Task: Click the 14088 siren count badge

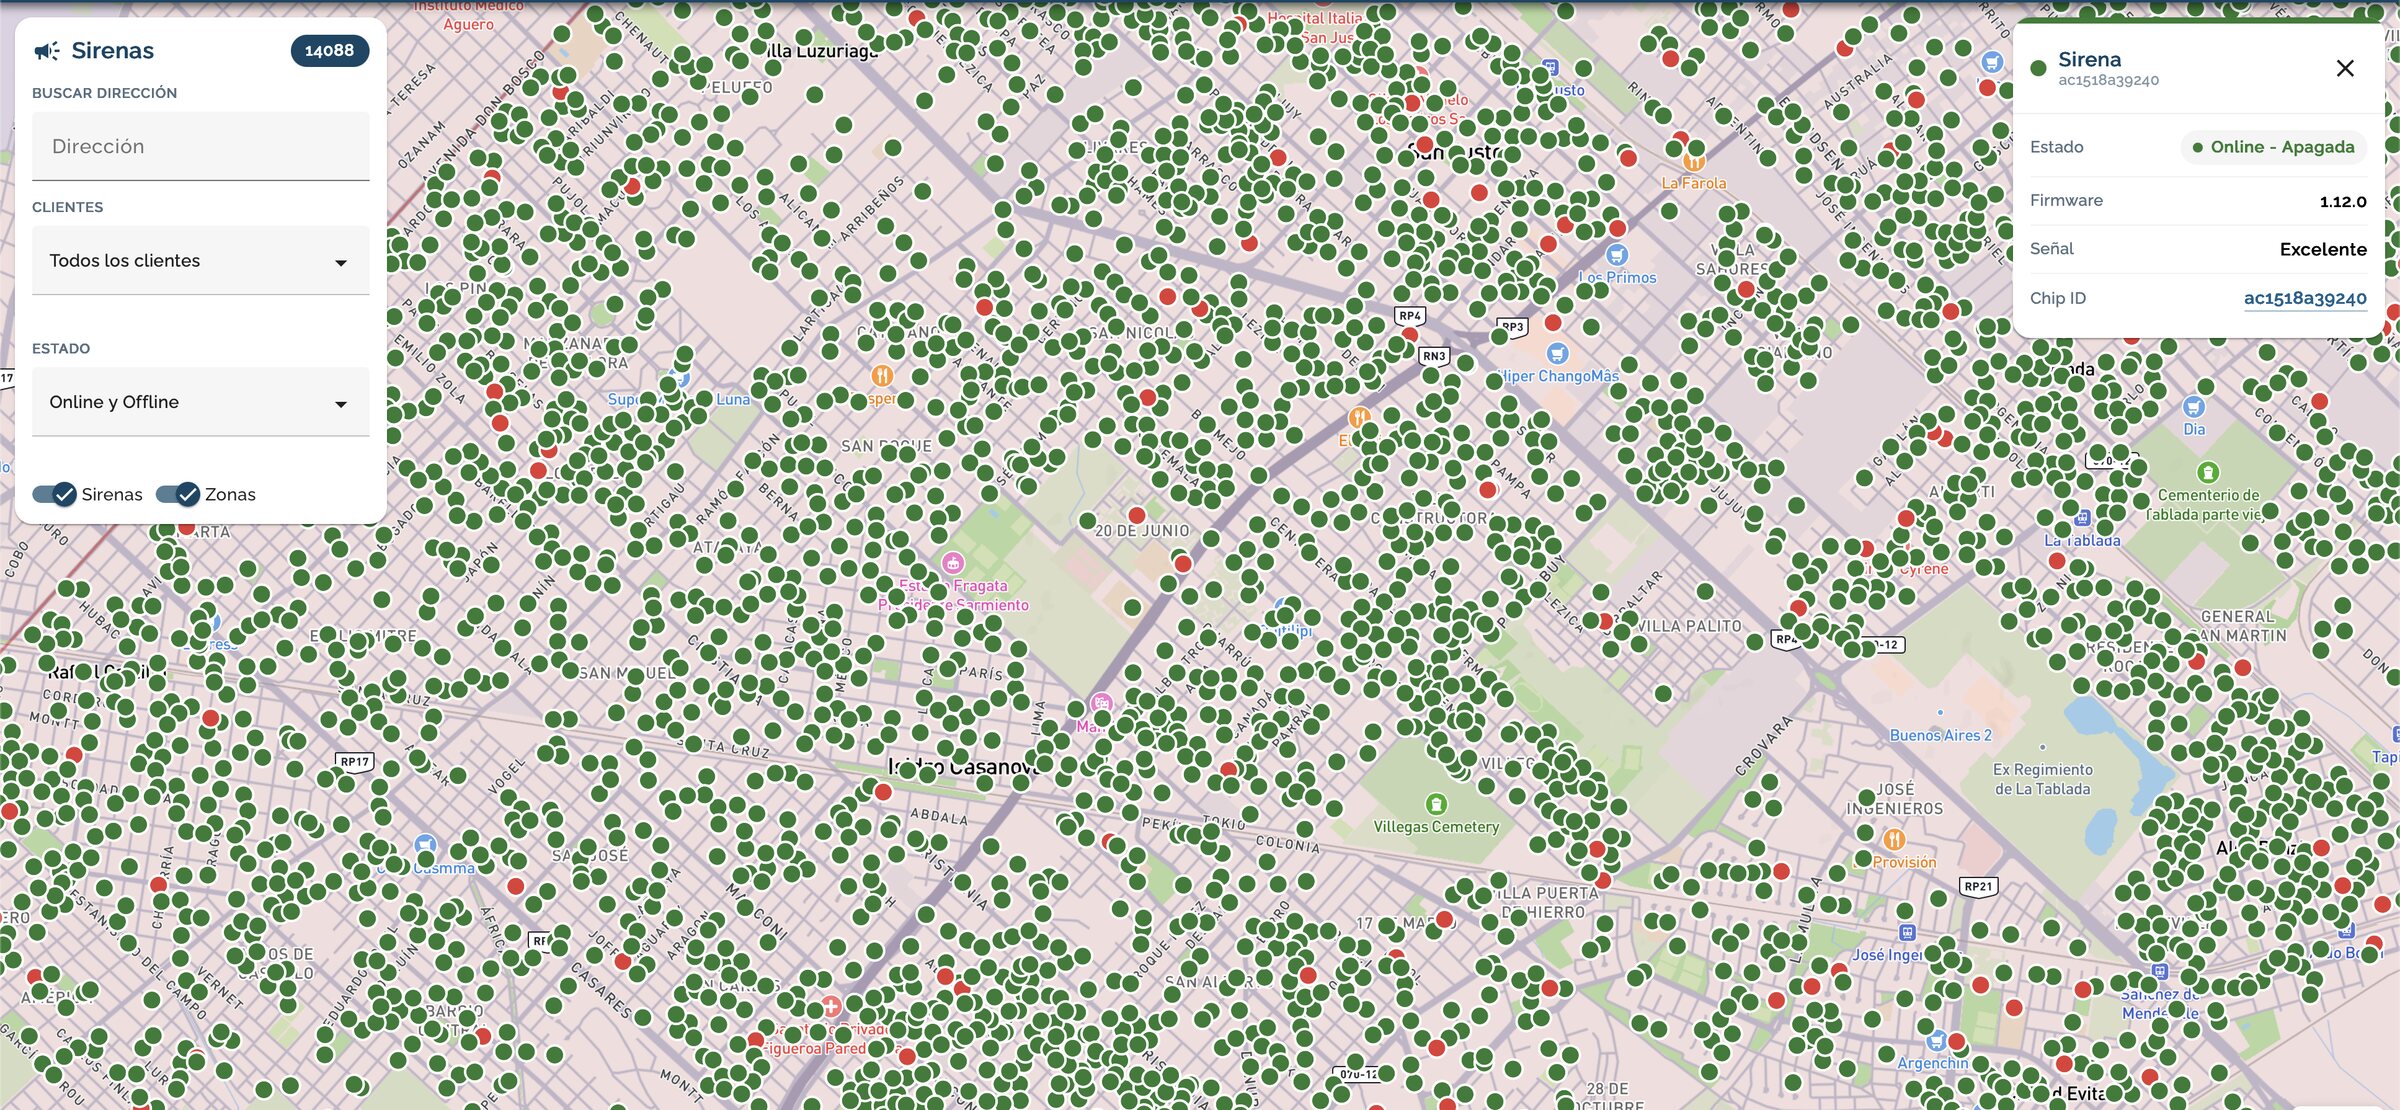Action: (x=330, y=50)
